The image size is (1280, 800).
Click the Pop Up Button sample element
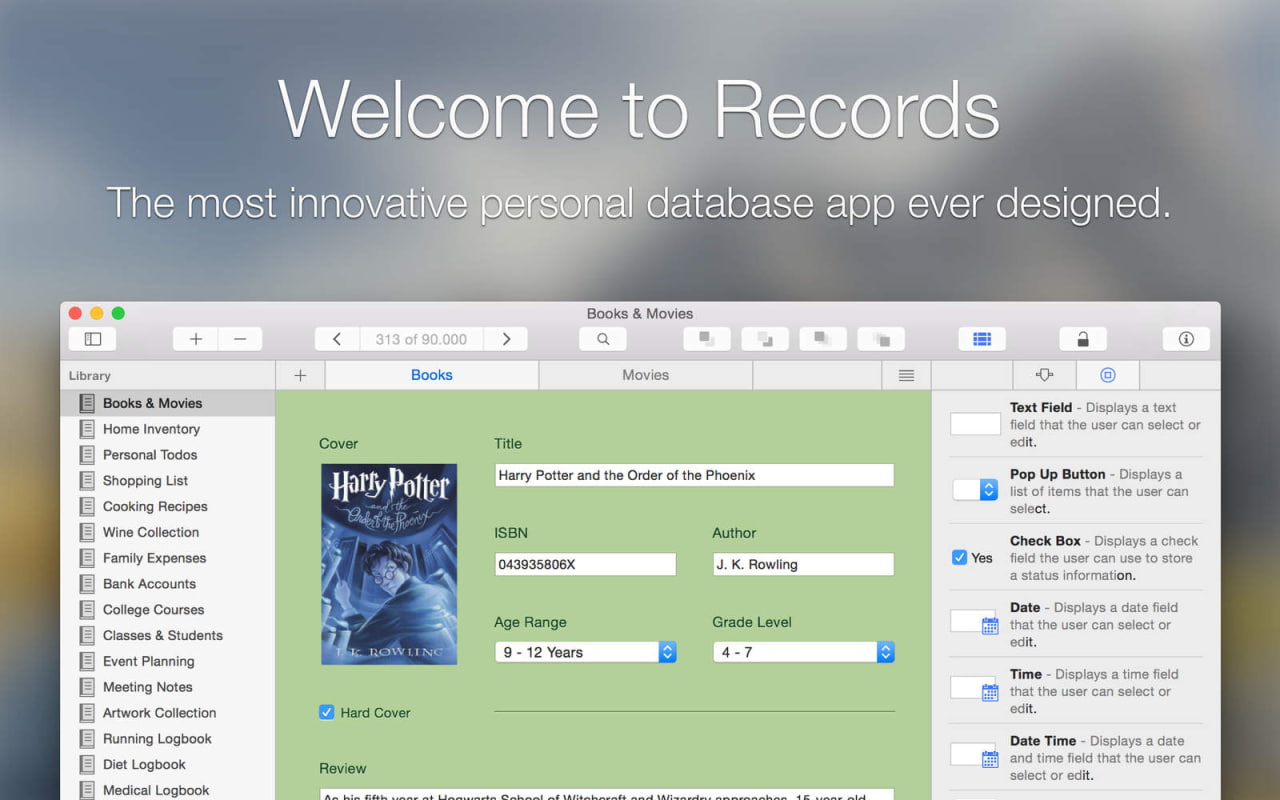point(975,490)
